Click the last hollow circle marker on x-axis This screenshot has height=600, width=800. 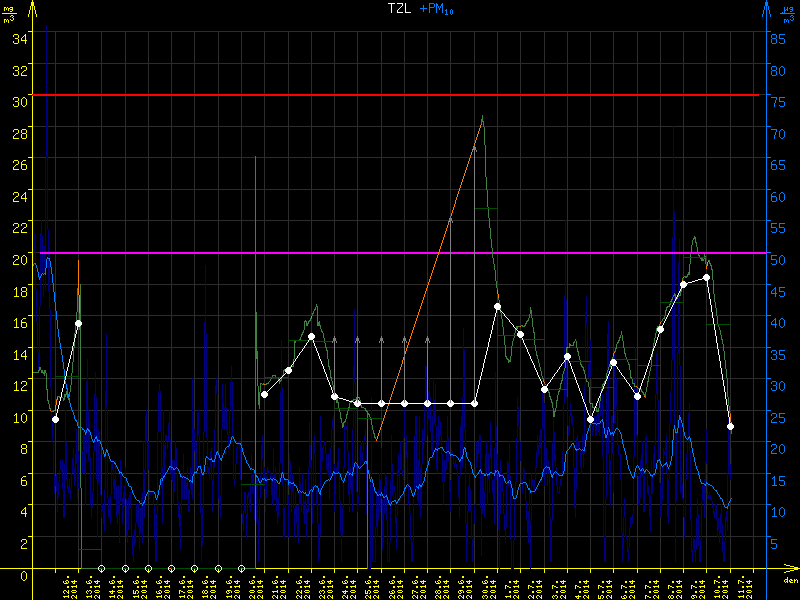tap(241, 568)
